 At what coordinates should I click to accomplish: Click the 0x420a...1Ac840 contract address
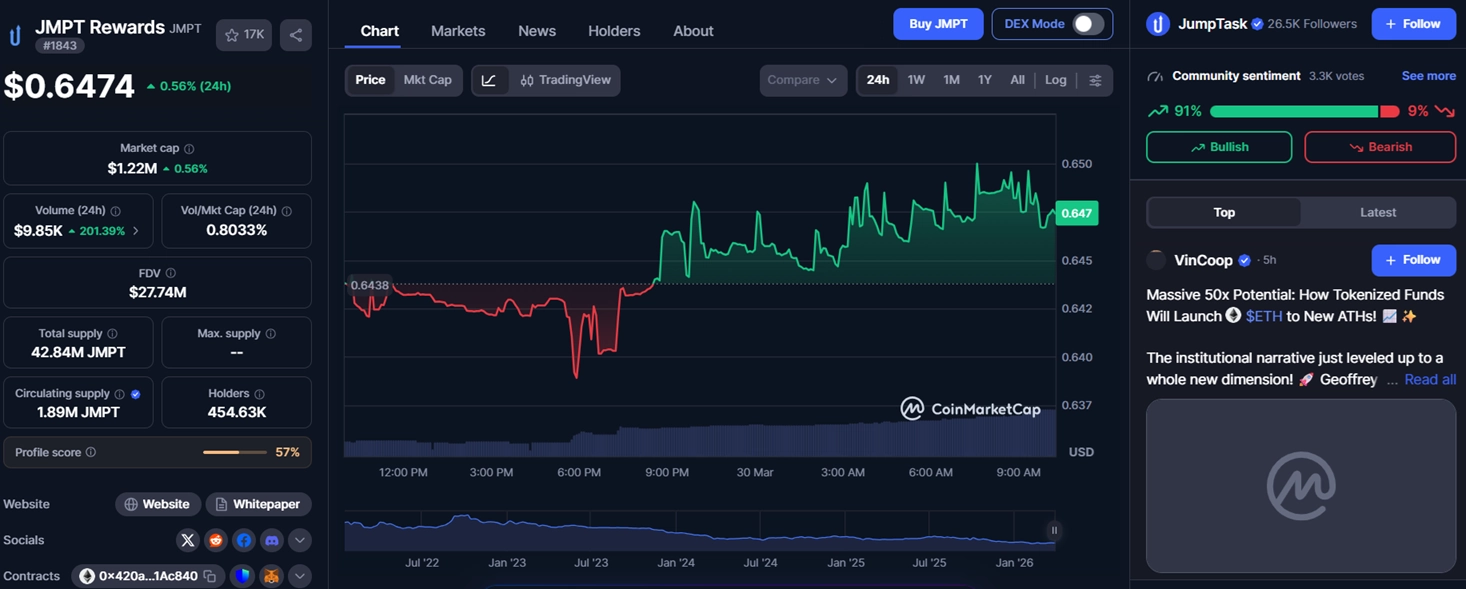click(x=148, y=576)
